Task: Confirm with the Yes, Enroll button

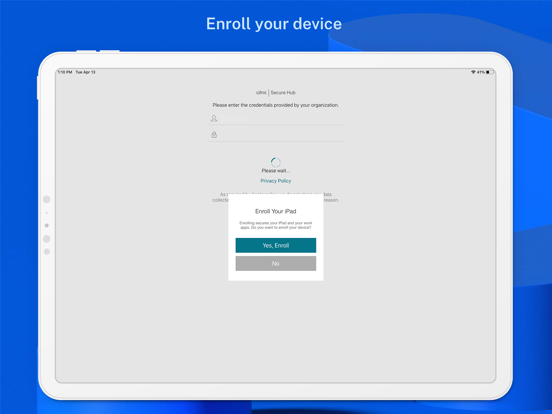Action: [276, 245]
